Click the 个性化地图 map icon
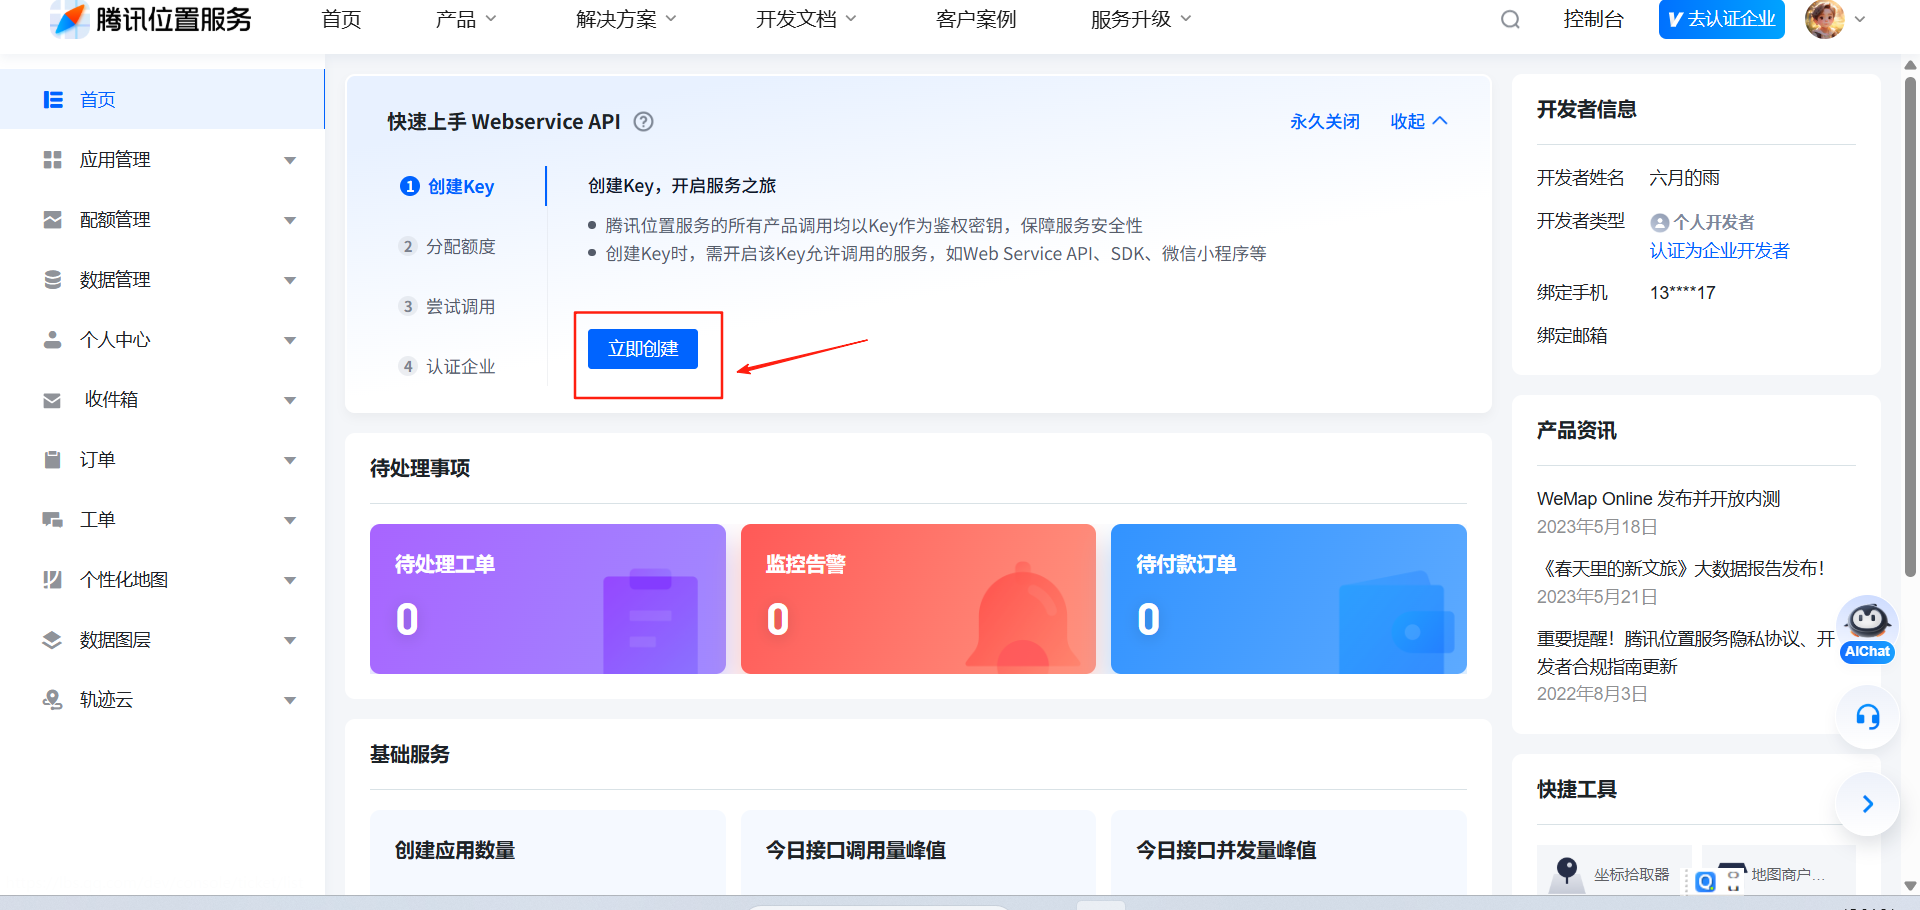This screenshot has width=1920, height=910. [x=53, y=580]
